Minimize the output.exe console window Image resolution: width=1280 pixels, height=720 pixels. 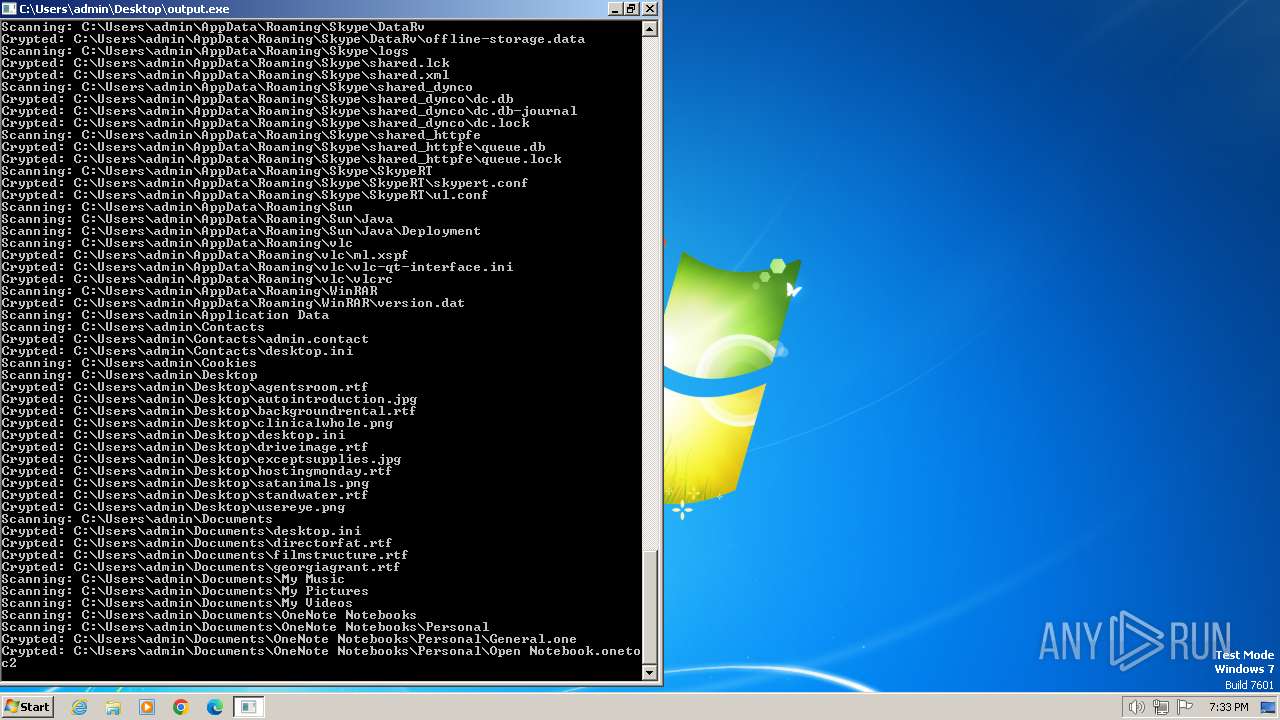point(615,8)
